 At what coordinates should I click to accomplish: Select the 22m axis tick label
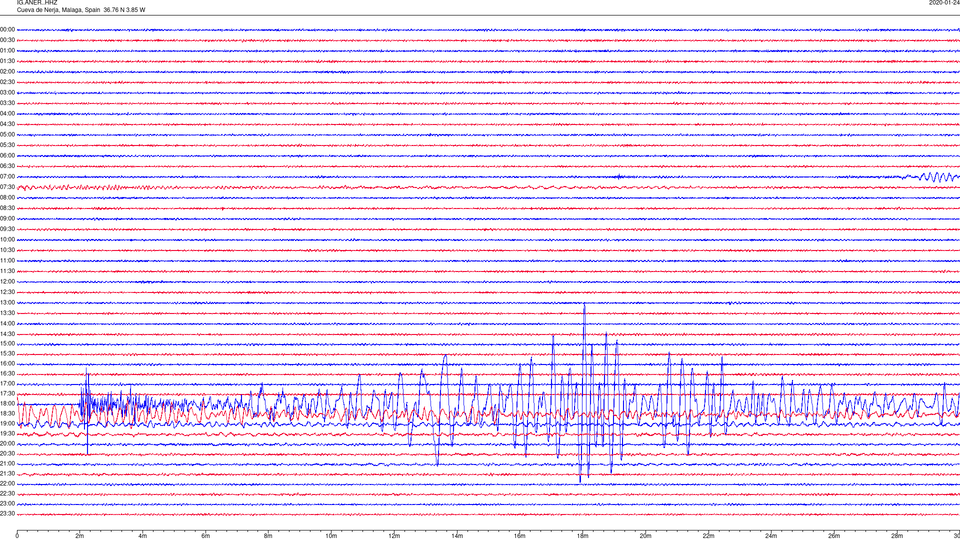pyautogui.click(x=708, y=536)
